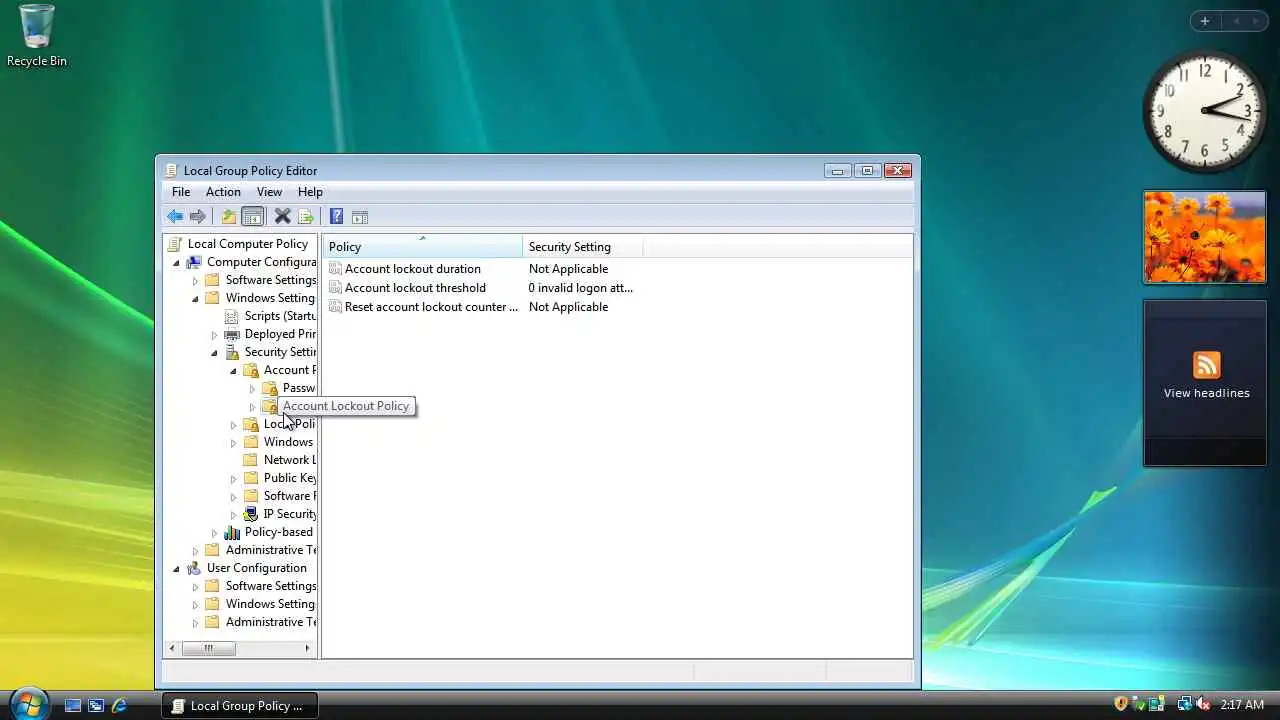Sort by the Security Setting column header
Image resolution: width=1280 pixels, height=720 pixels.
click(x=582, y=247)
